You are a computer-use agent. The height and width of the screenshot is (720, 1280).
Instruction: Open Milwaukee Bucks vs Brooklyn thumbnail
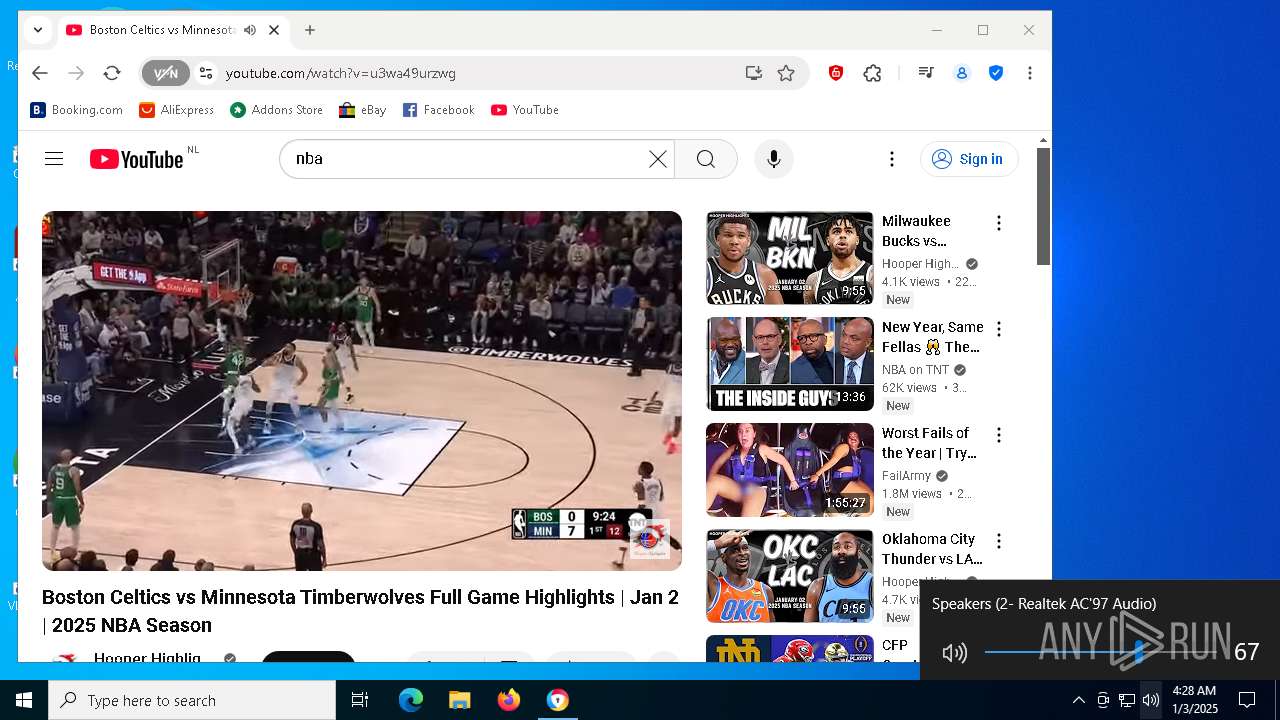coord(790,258)
